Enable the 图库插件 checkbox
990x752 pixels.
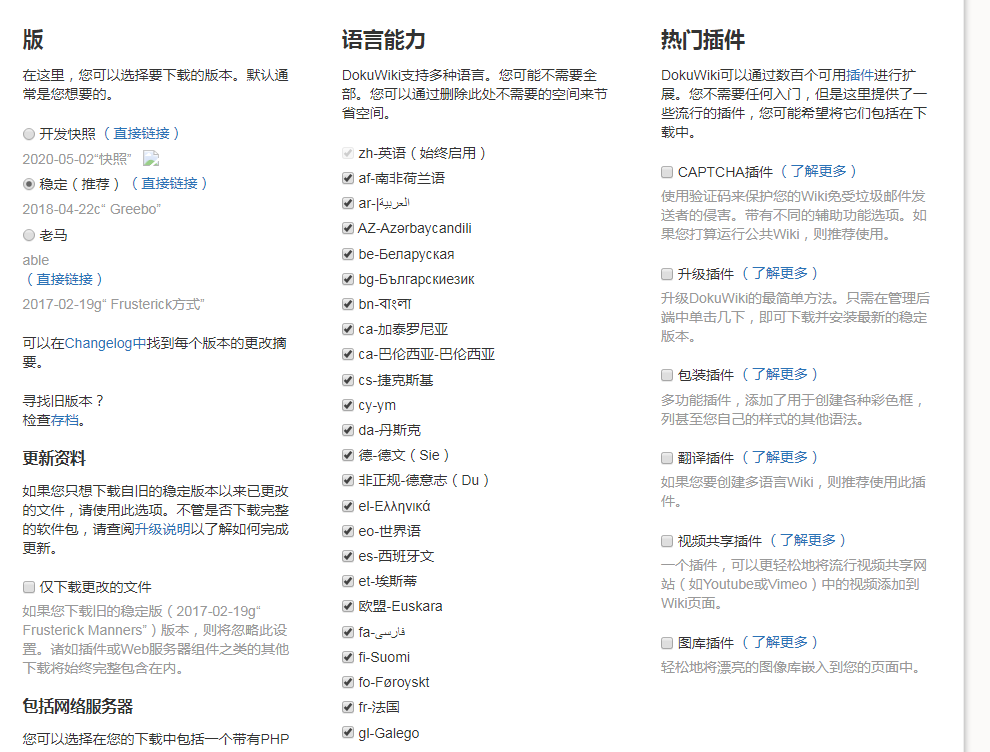coord(665,642)
